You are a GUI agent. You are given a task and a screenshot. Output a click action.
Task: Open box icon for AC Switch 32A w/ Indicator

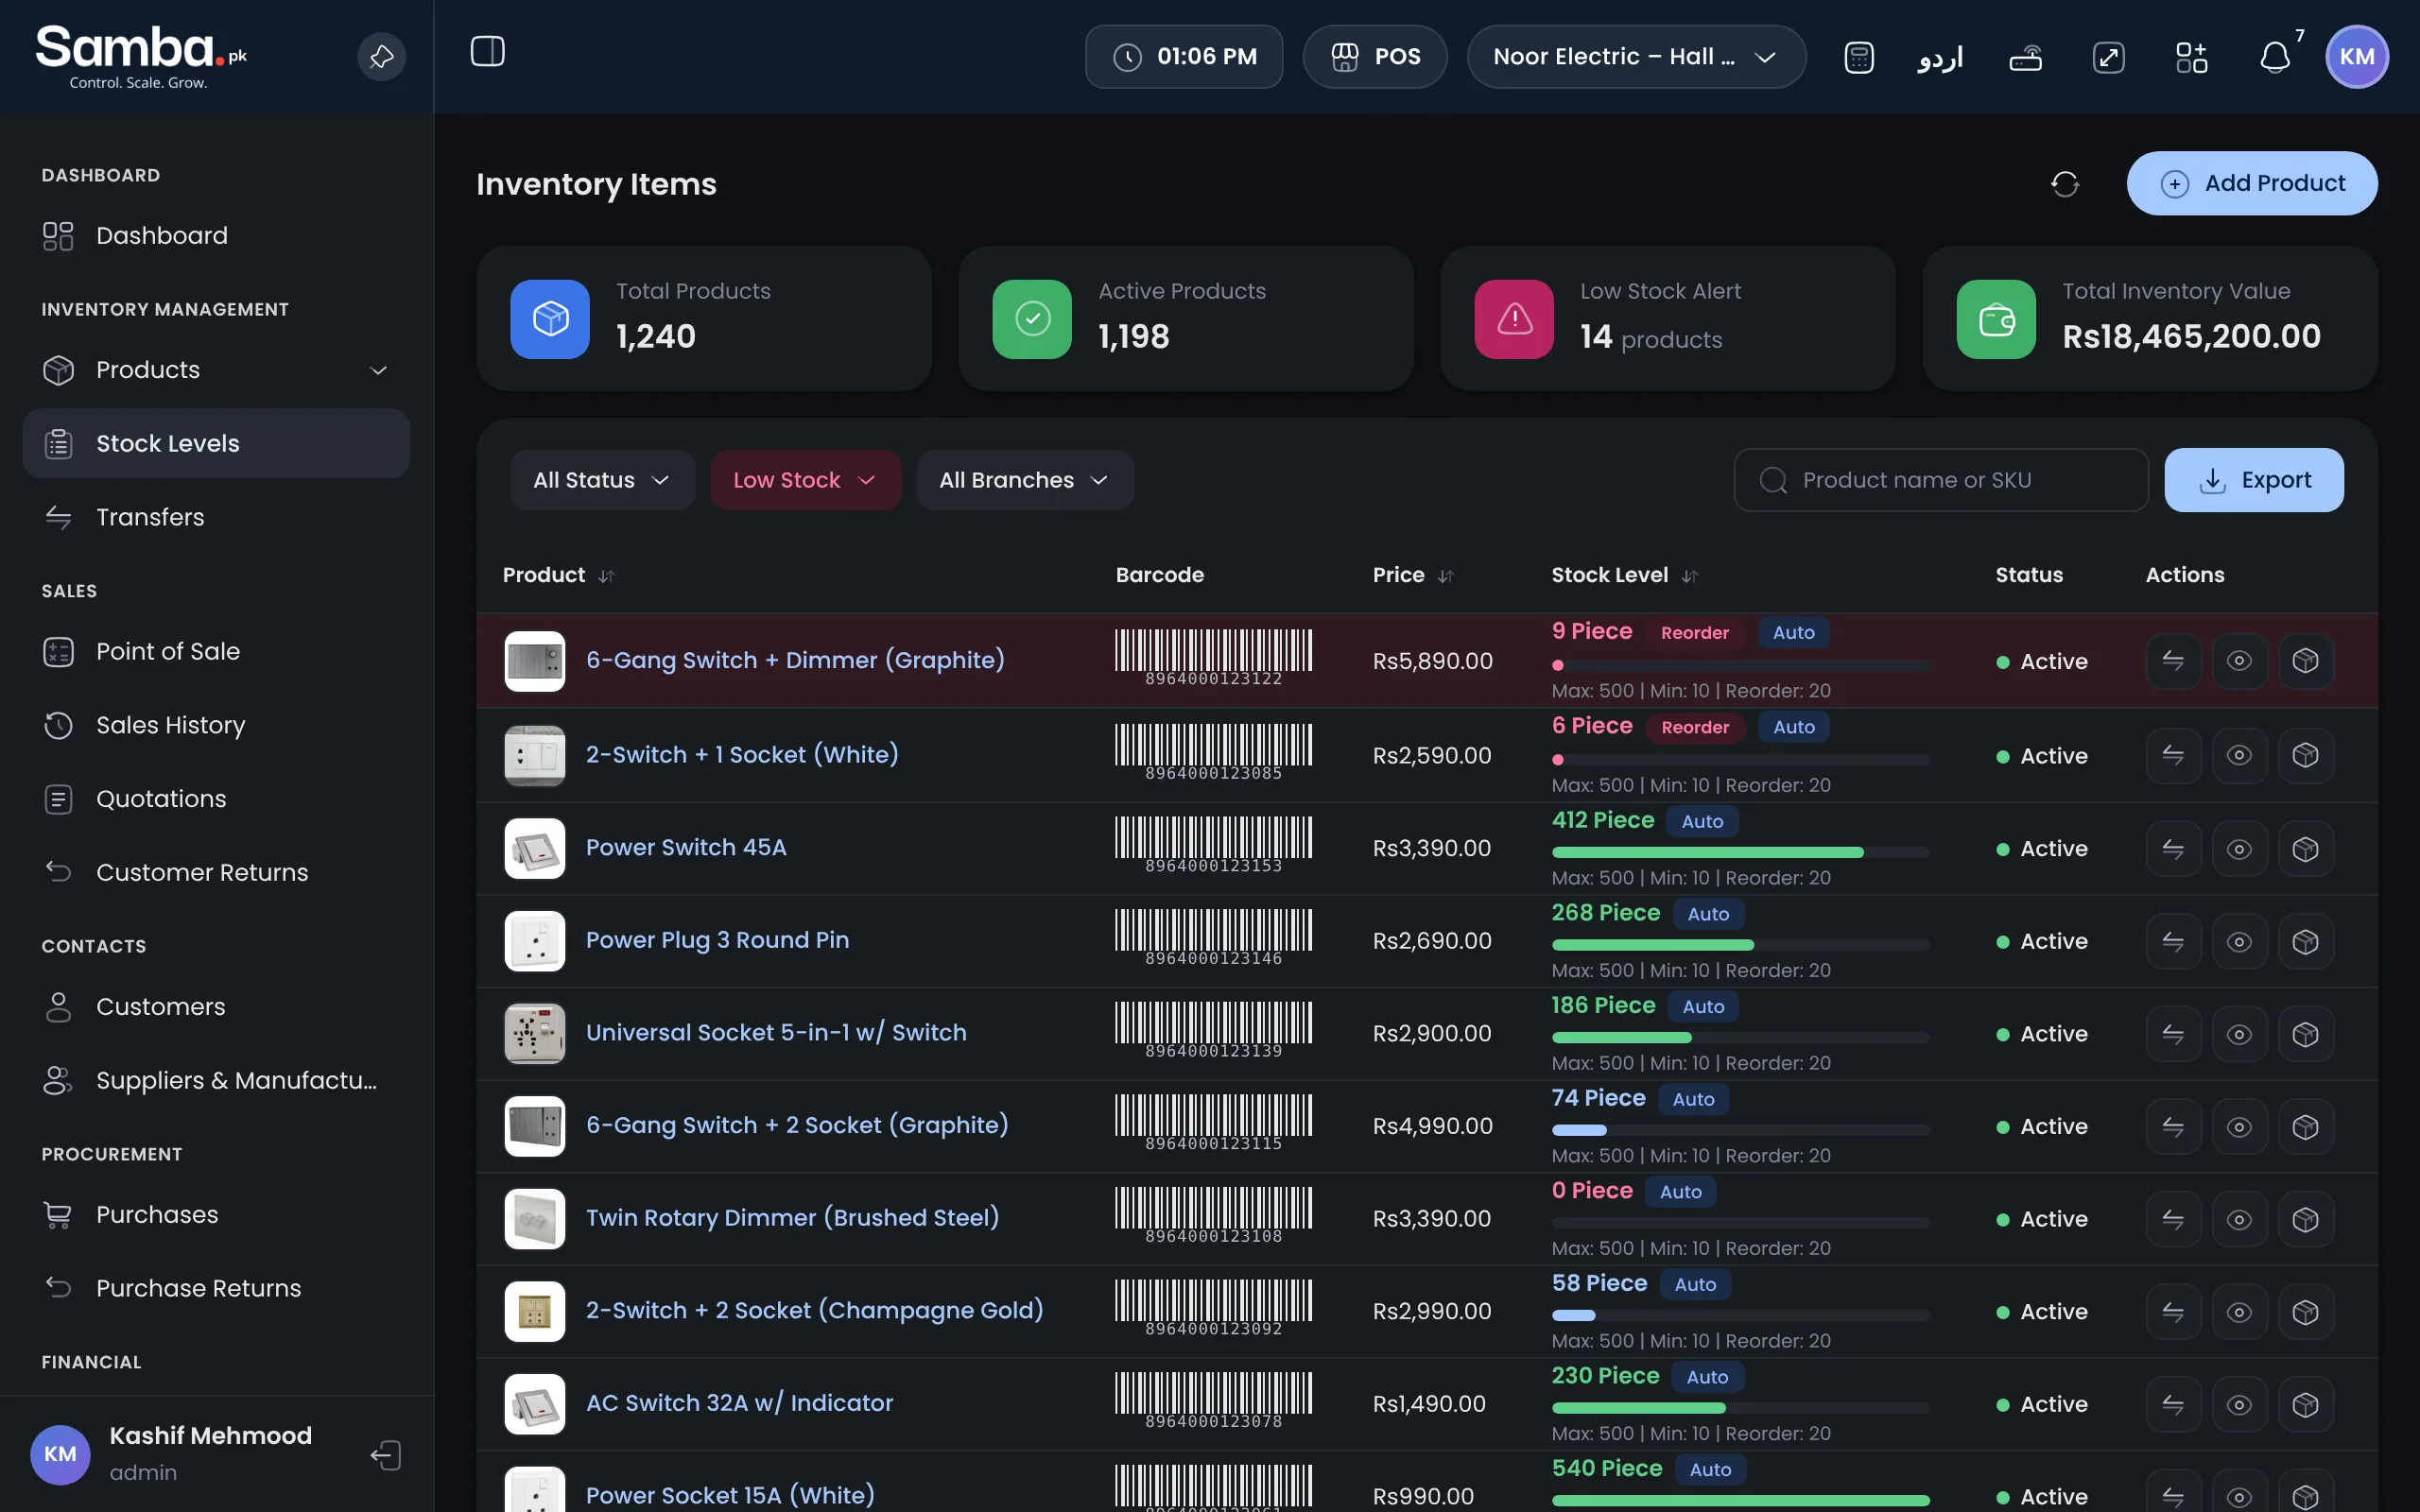(2304, 1404)
